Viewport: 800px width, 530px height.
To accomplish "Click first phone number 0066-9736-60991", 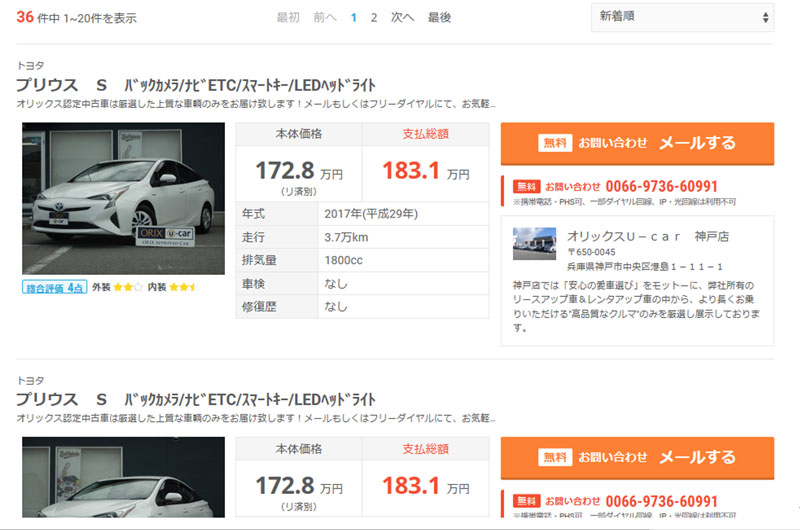I will (661, 187).
